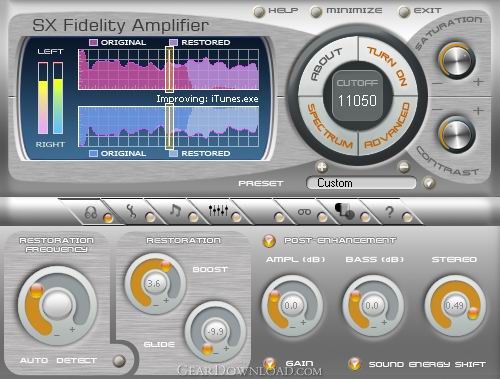500x379 pixels.
Task: Toggle Post-Enhancement on or off
Action: [269, 241]
